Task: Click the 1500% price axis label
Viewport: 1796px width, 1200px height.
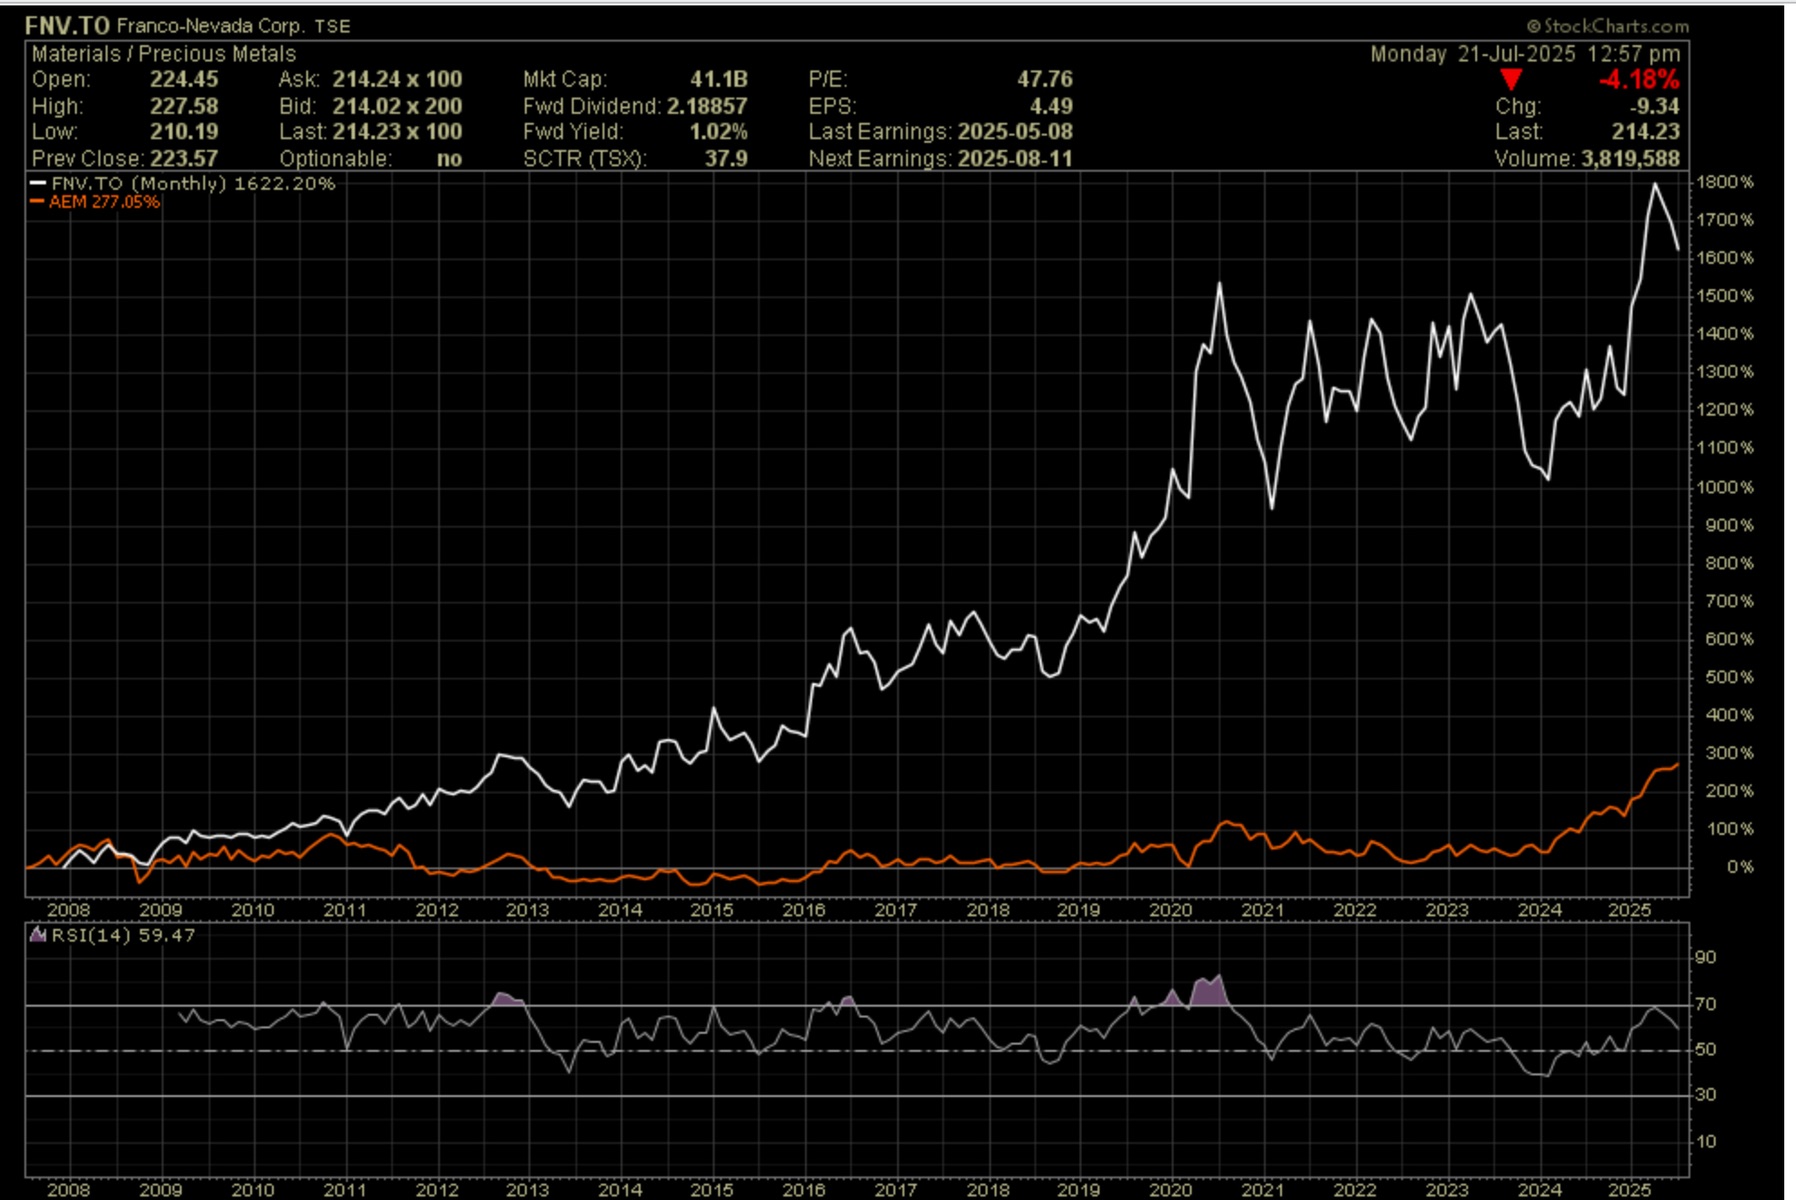Action: tap(1726, 296)
